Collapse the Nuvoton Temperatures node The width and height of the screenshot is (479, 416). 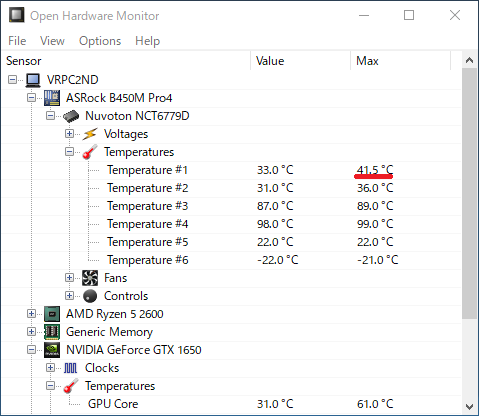click(69, 152)
